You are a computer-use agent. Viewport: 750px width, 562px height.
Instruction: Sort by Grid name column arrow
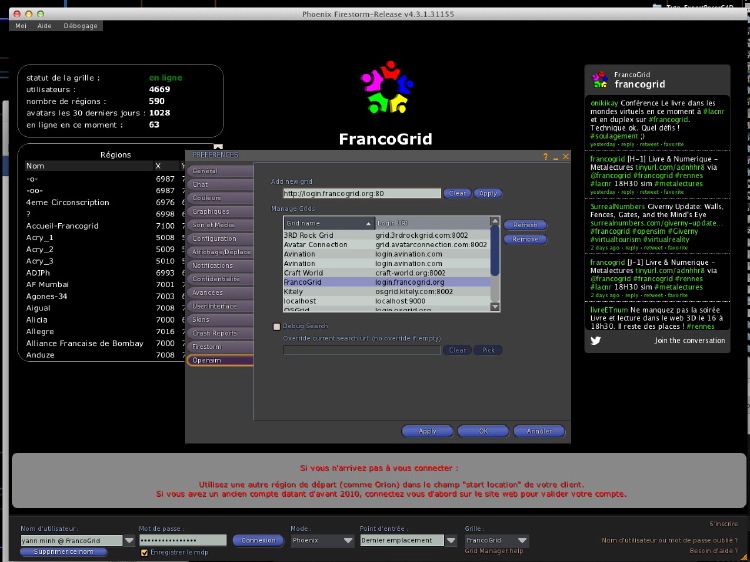click(368, 223)
